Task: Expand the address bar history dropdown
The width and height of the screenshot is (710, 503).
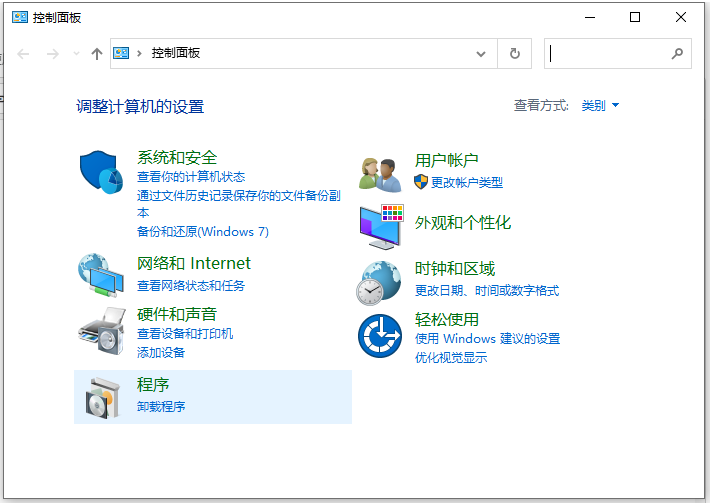Action: (x=481, y=53)
